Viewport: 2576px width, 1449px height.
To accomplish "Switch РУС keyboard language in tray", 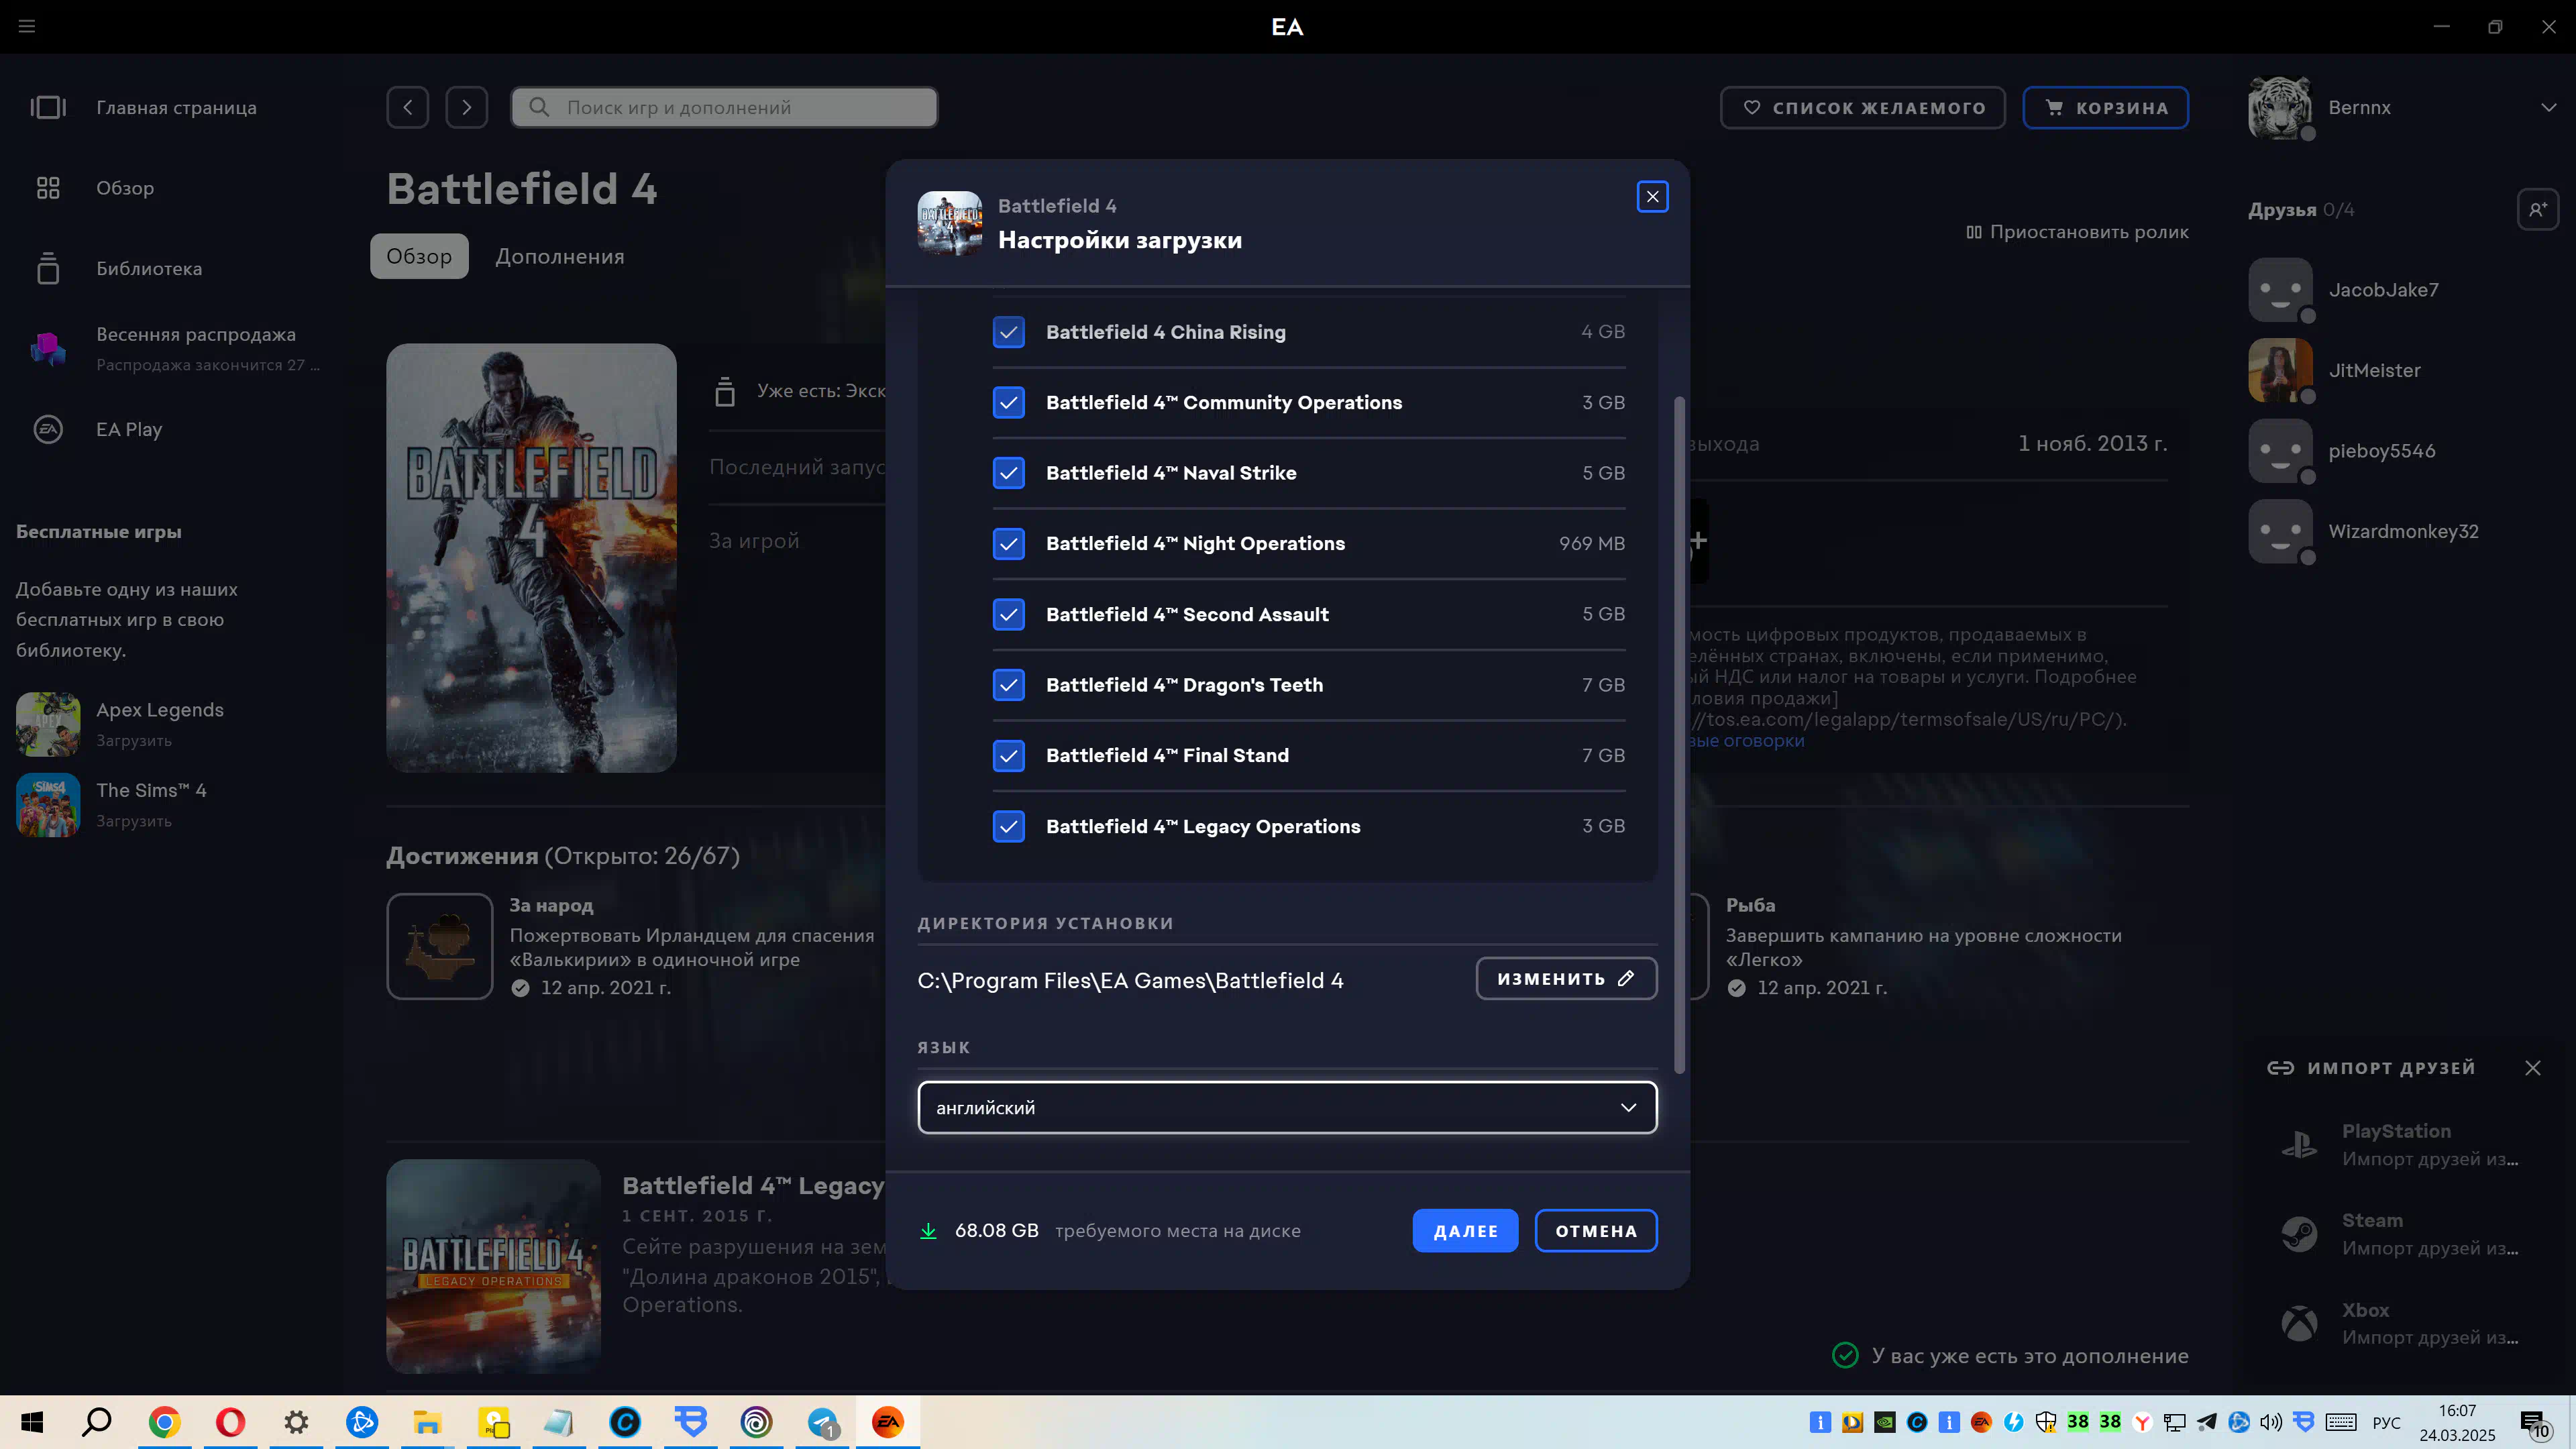I will (2386, 1423).
